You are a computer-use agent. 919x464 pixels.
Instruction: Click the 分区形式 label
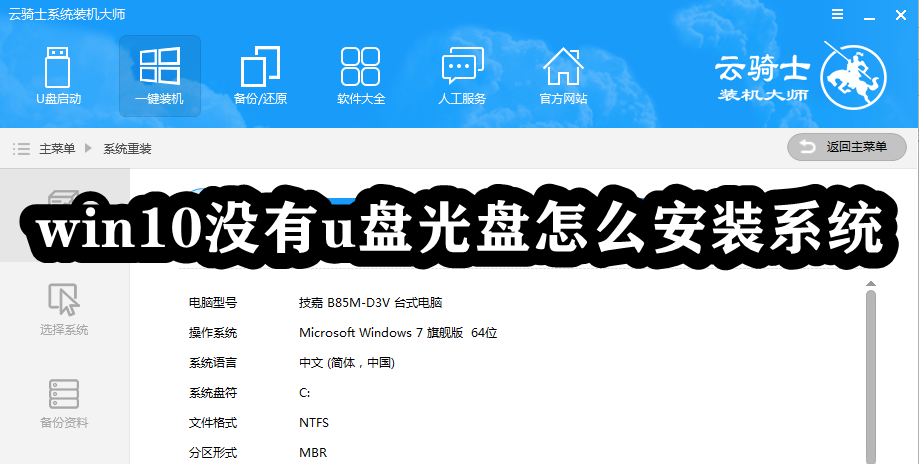click(x=213, y=452)
